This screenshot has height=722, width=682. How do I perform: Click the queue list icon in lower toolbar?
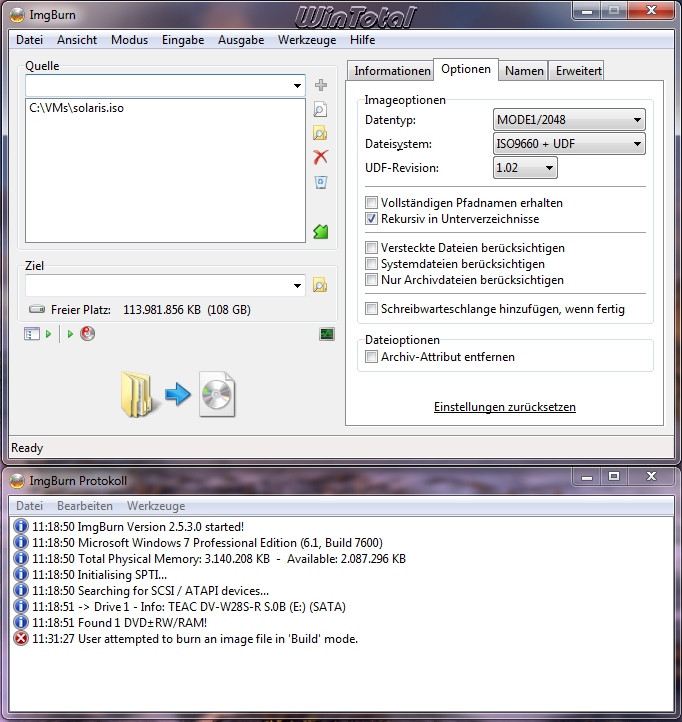pos(31,333)
